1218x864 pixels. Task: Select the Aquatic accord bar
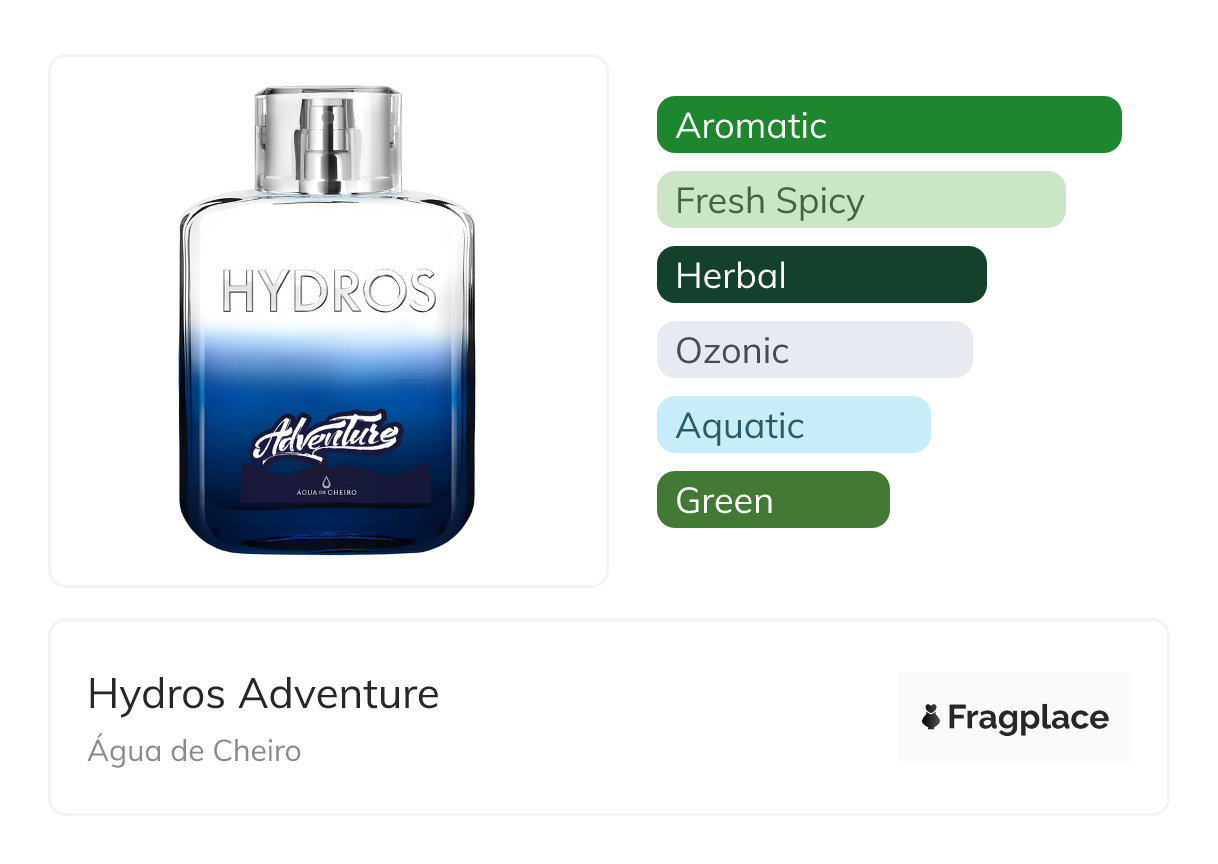(x=794, y=425)
